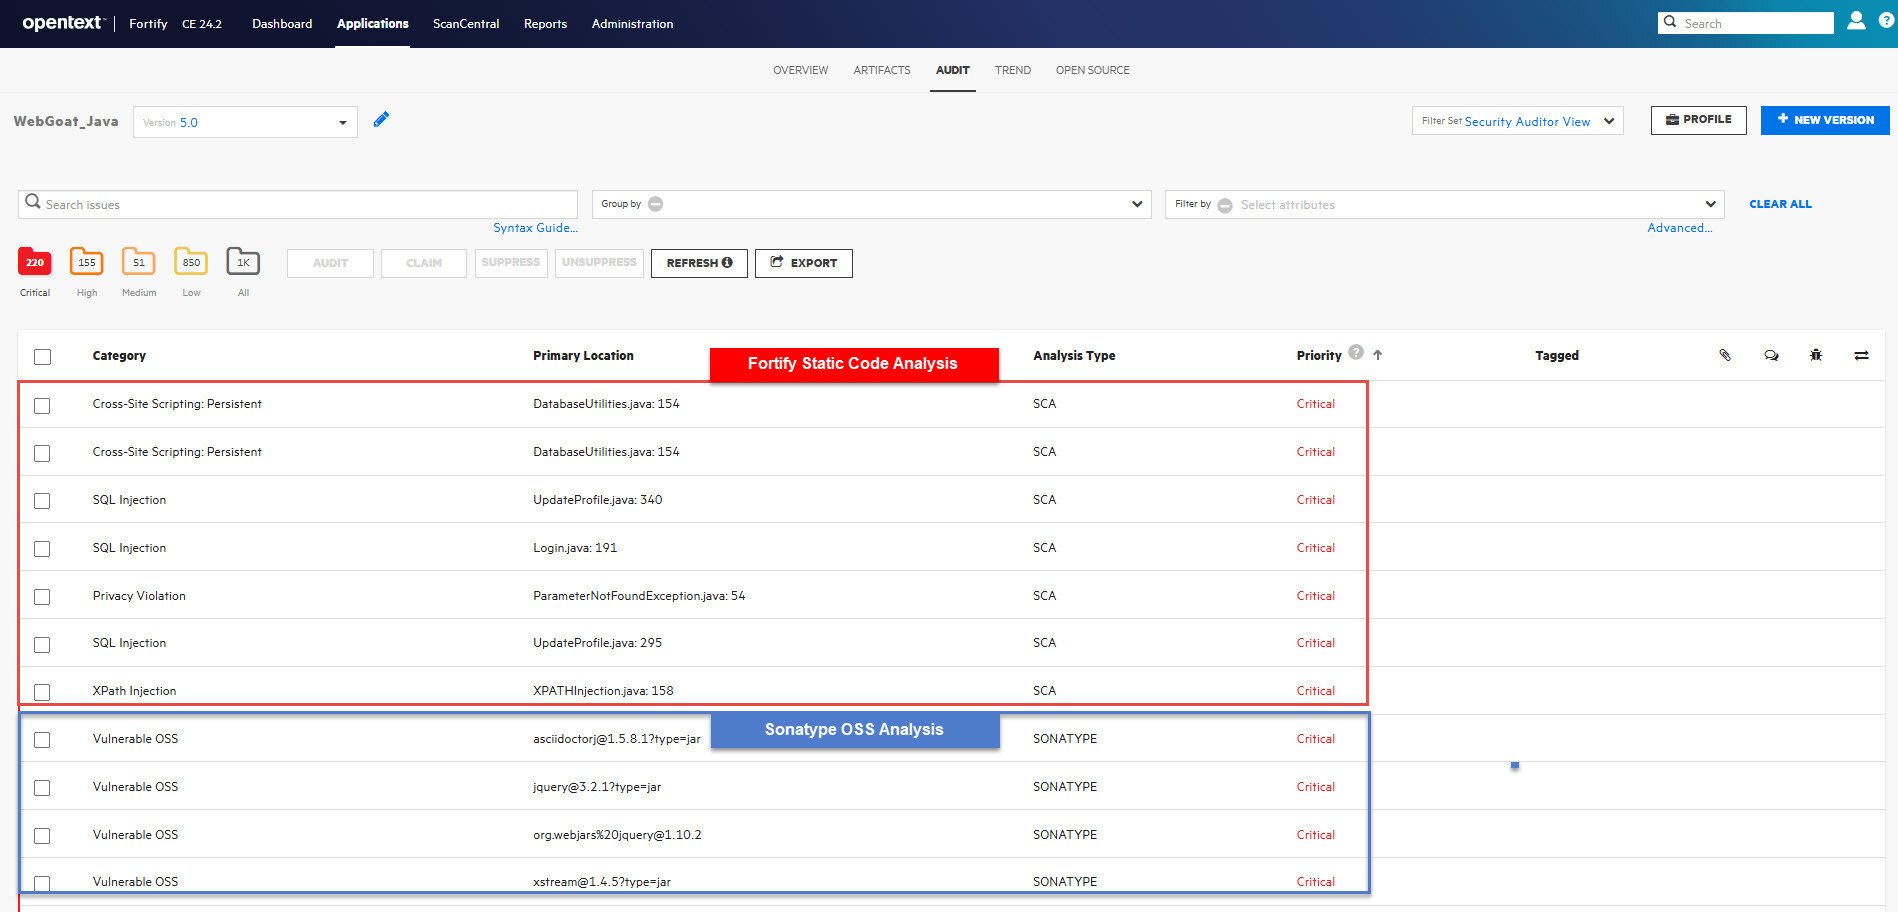Open the Syntax Guide link

click(535, 228)
